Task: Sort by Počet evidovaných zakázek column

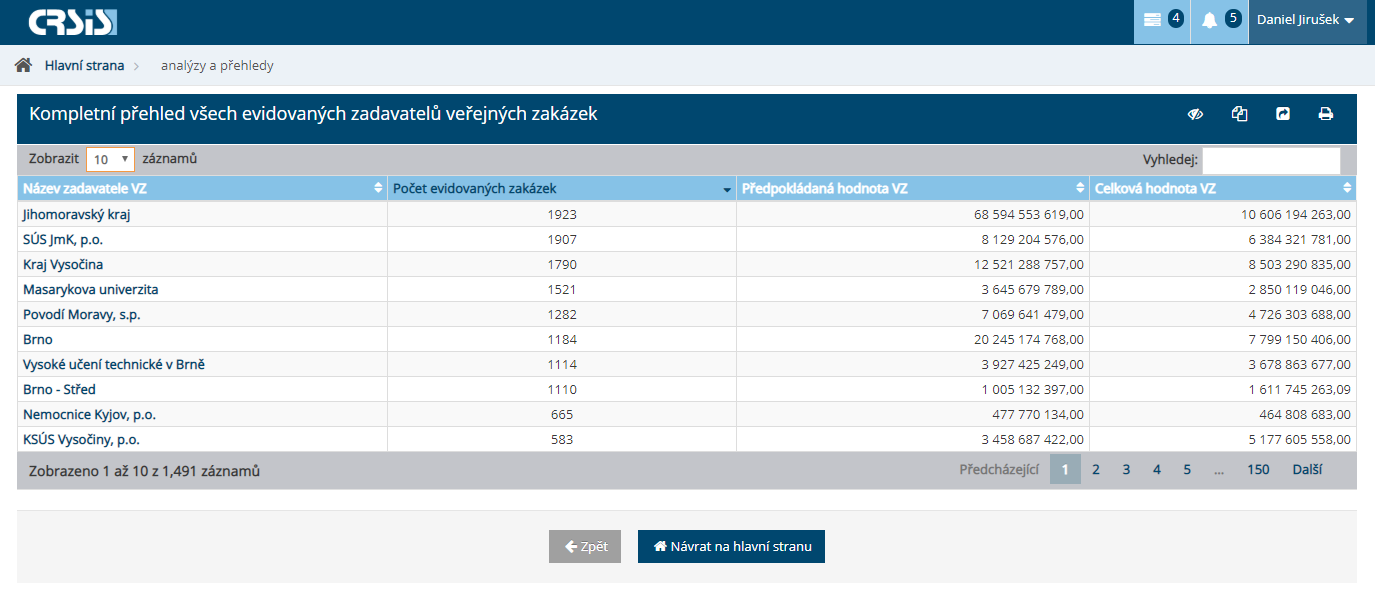Action: point(561,188)
